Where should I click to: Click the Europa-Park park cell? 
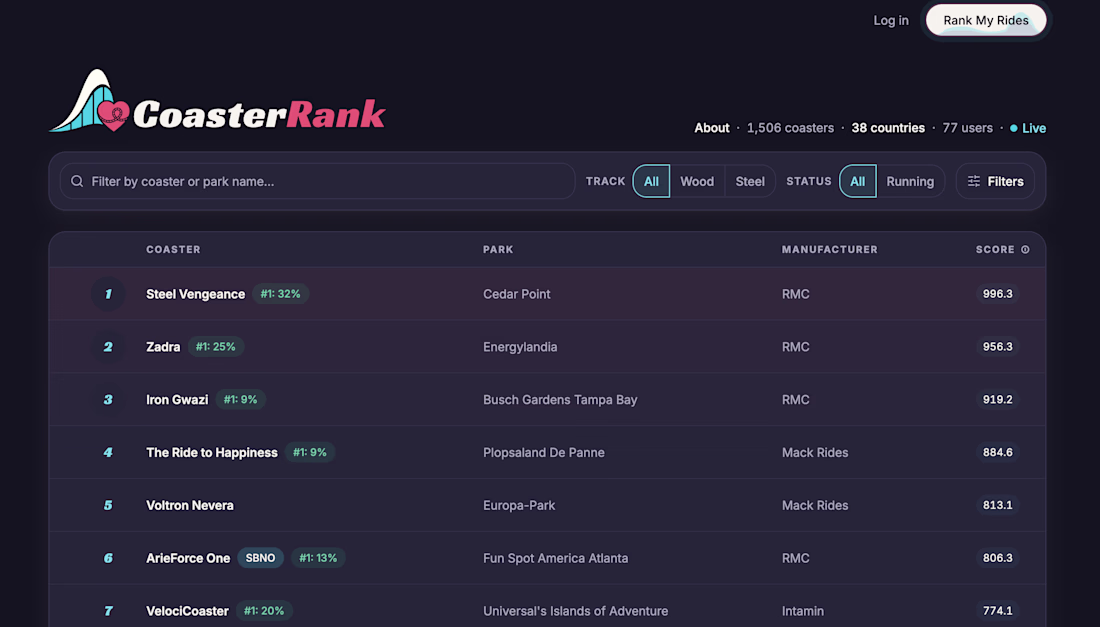[x=519, y=506]
